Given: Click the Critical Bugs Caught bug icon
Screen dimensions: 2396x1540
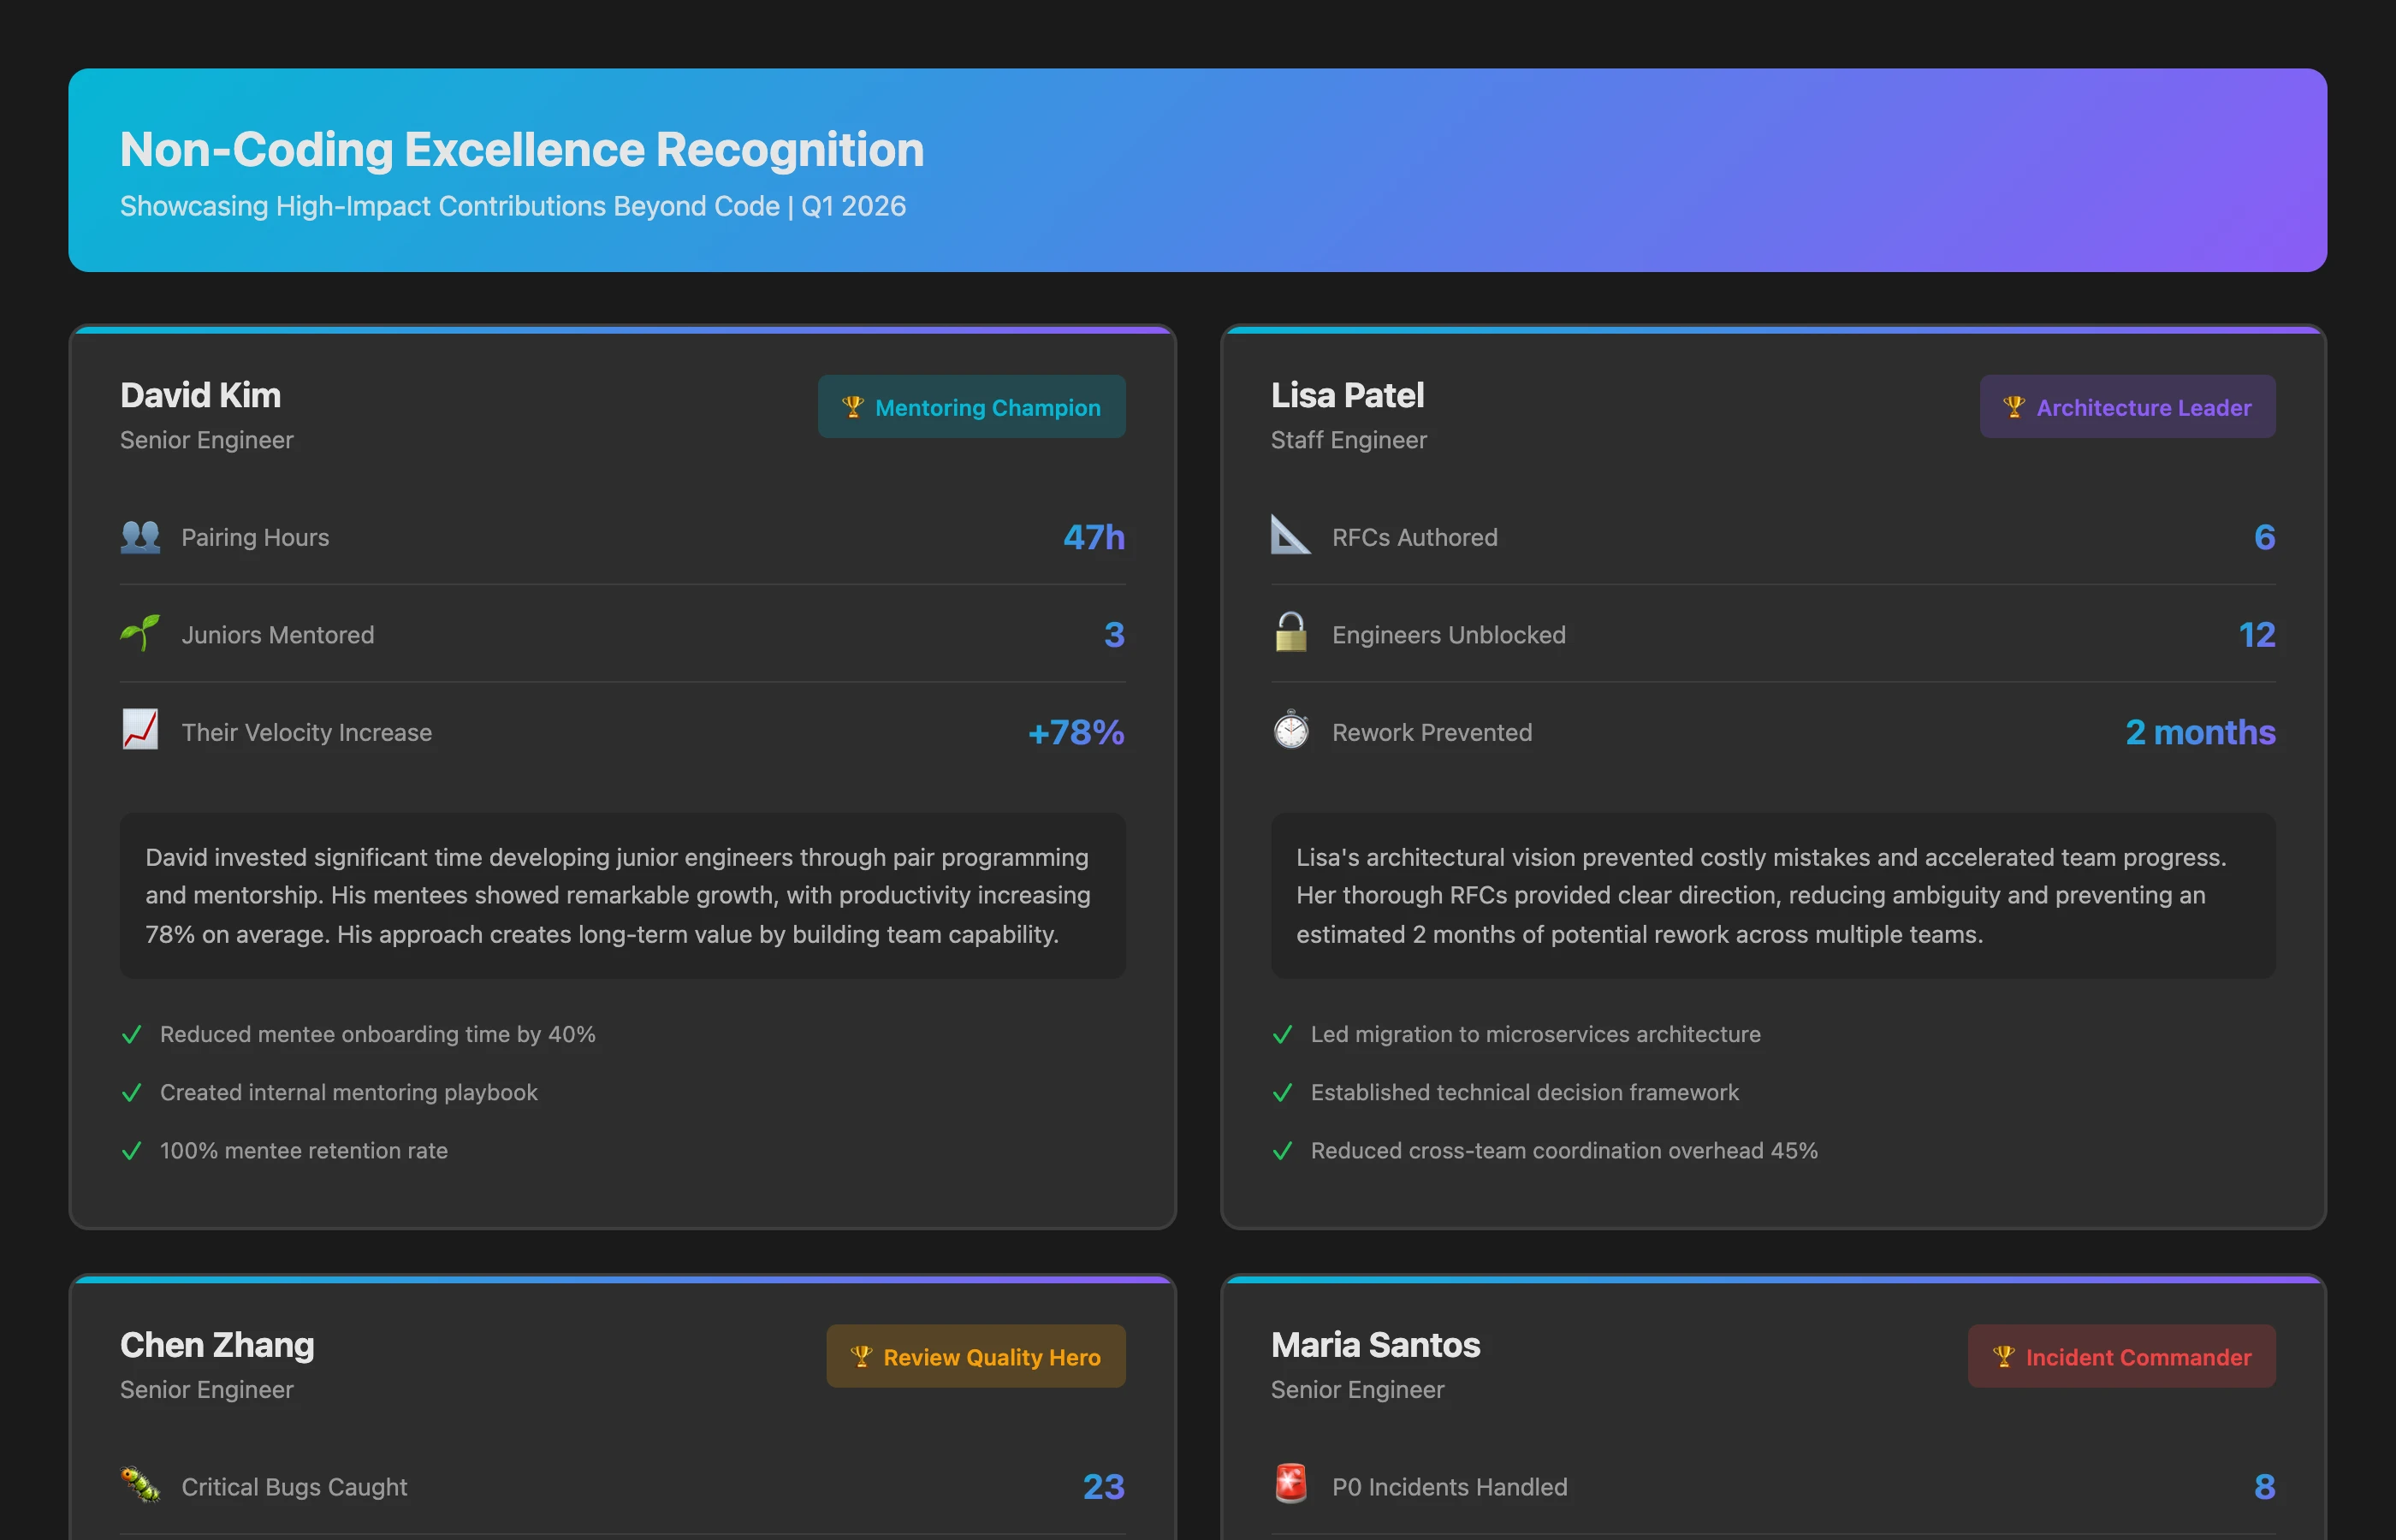Looking at the screenshot, I should (x=140, y=1485).
